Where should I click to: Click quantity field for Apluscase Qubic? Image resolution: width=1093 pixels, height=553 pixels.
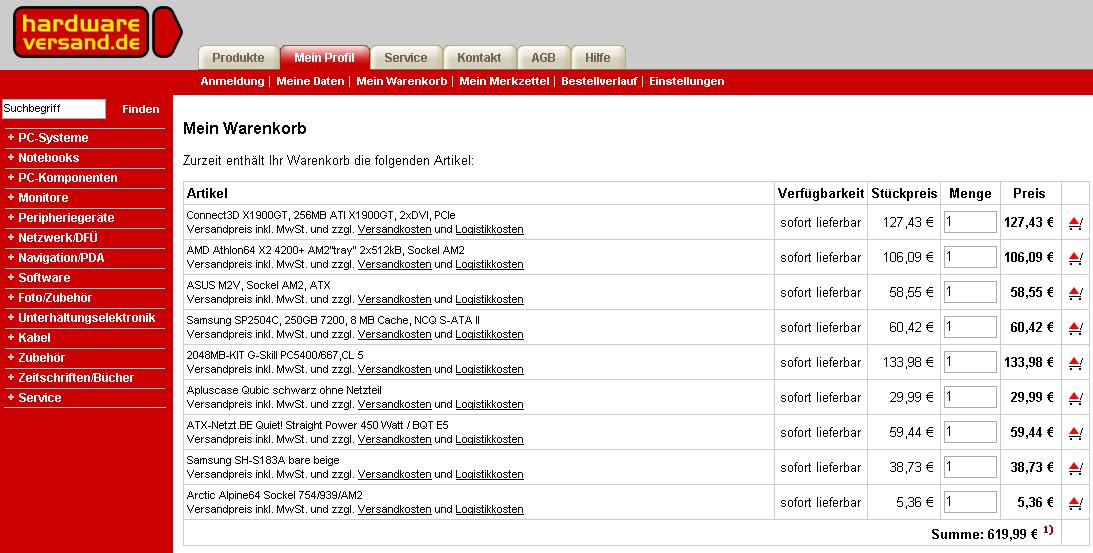(970, 397)
